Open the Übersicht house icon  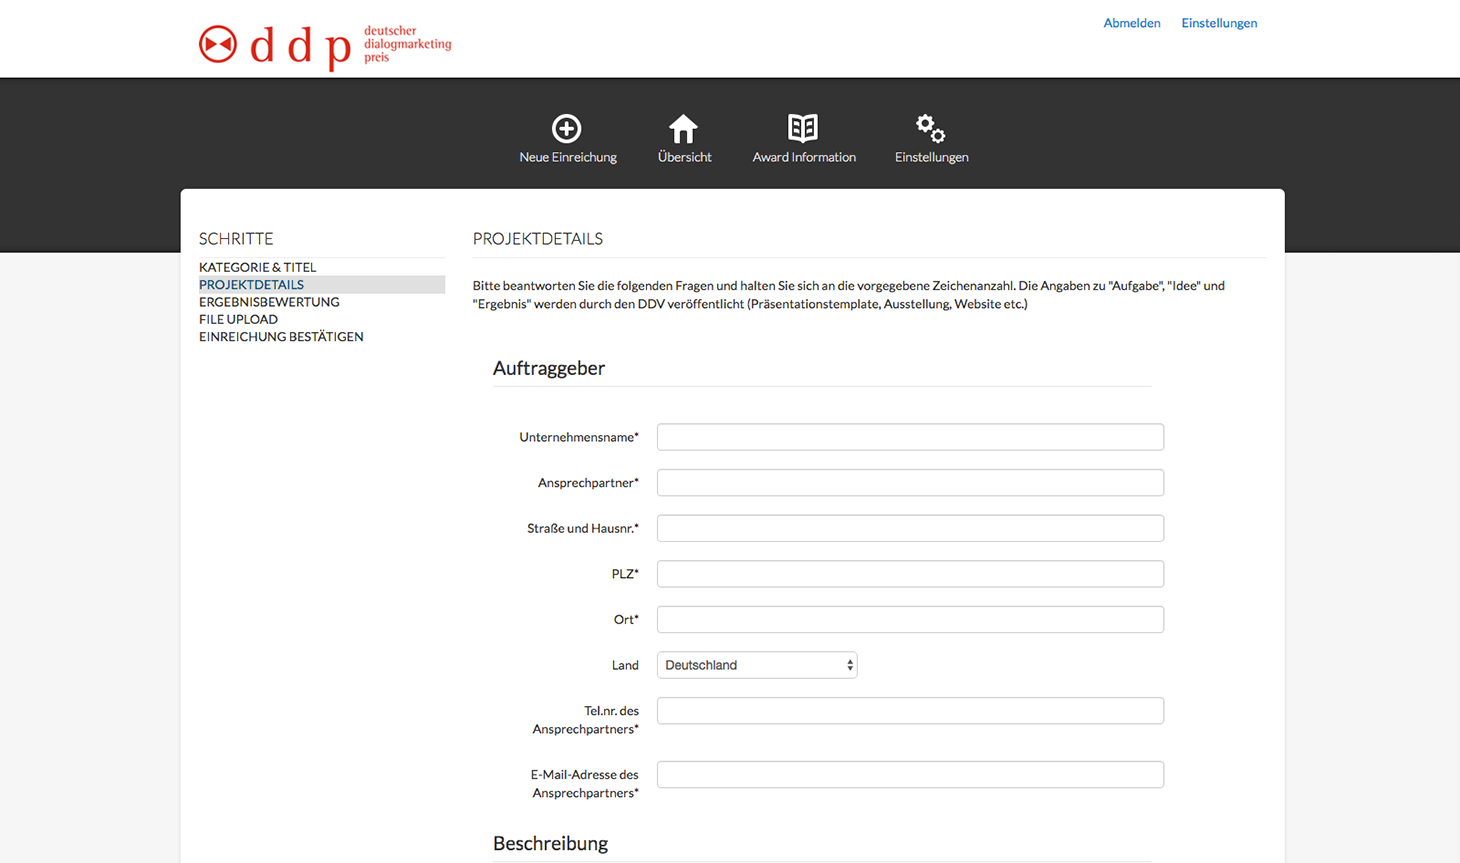pyautogui.click(x=684, y=129)
